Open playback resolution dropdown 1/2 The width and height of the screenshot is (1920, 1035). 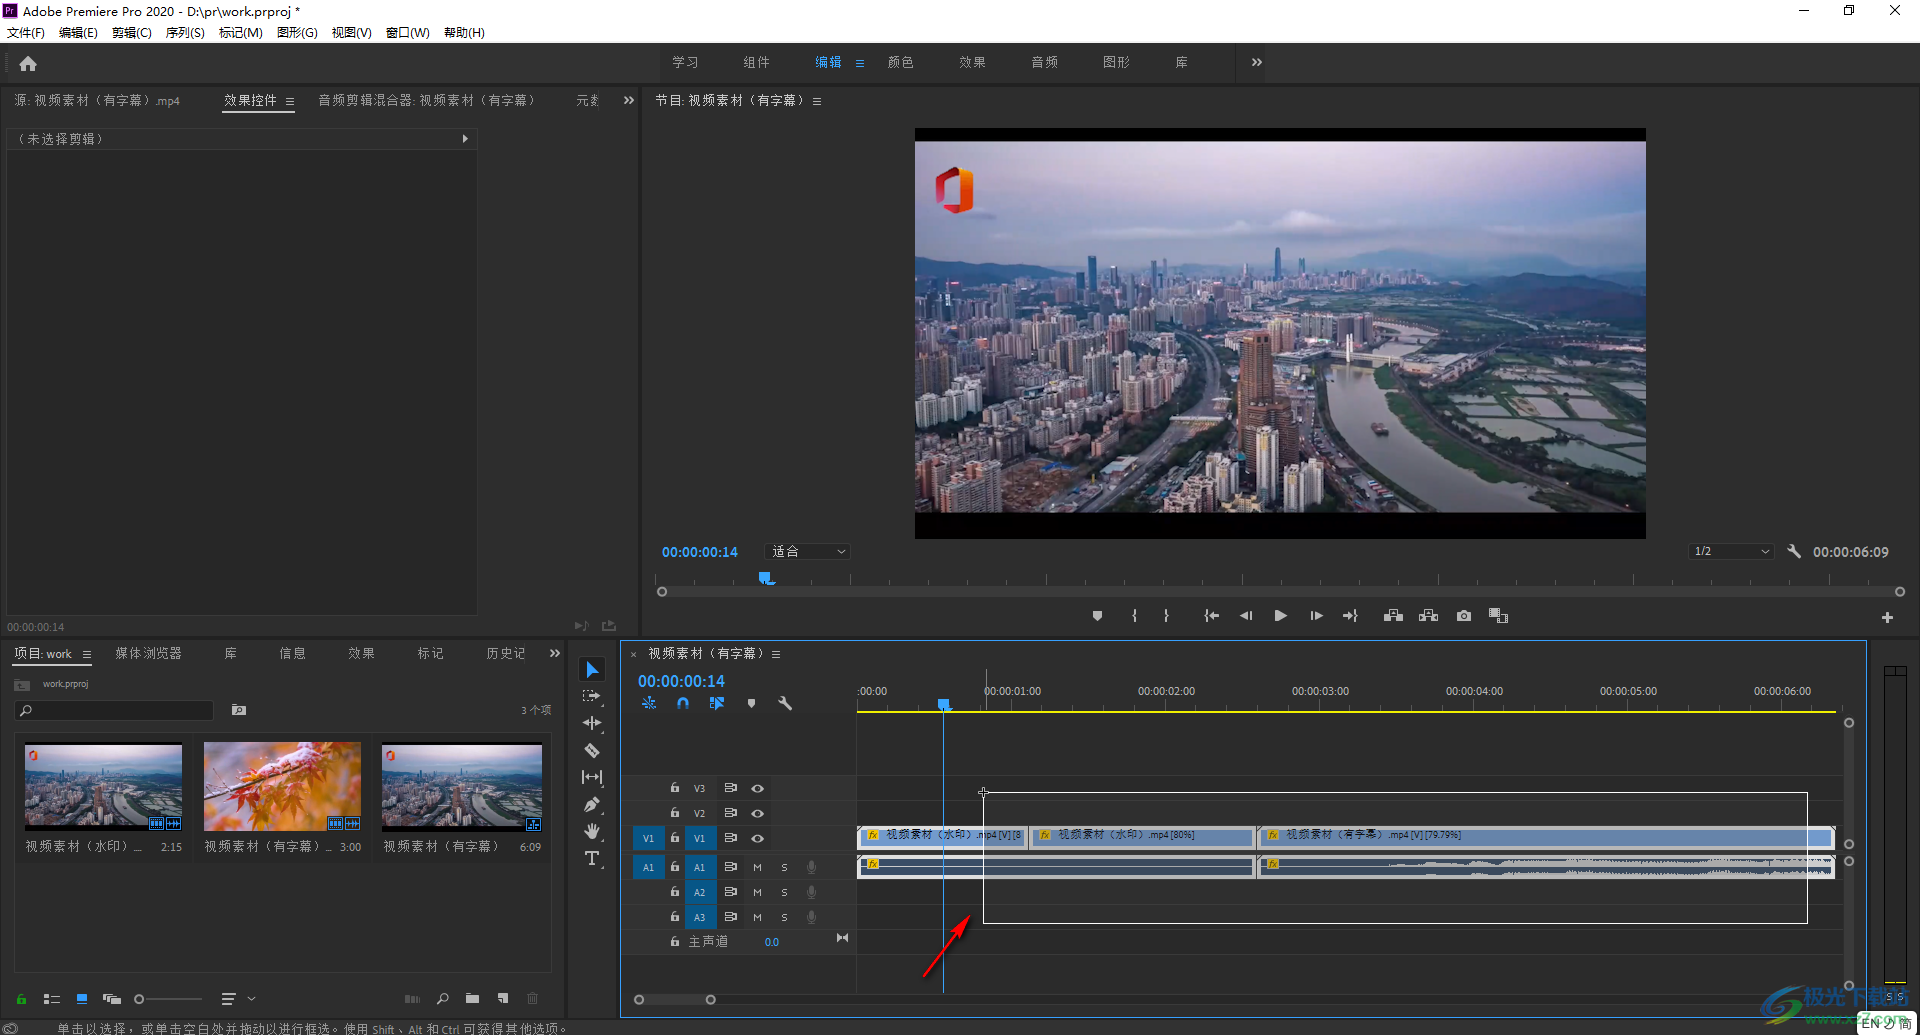[1731, 551]
